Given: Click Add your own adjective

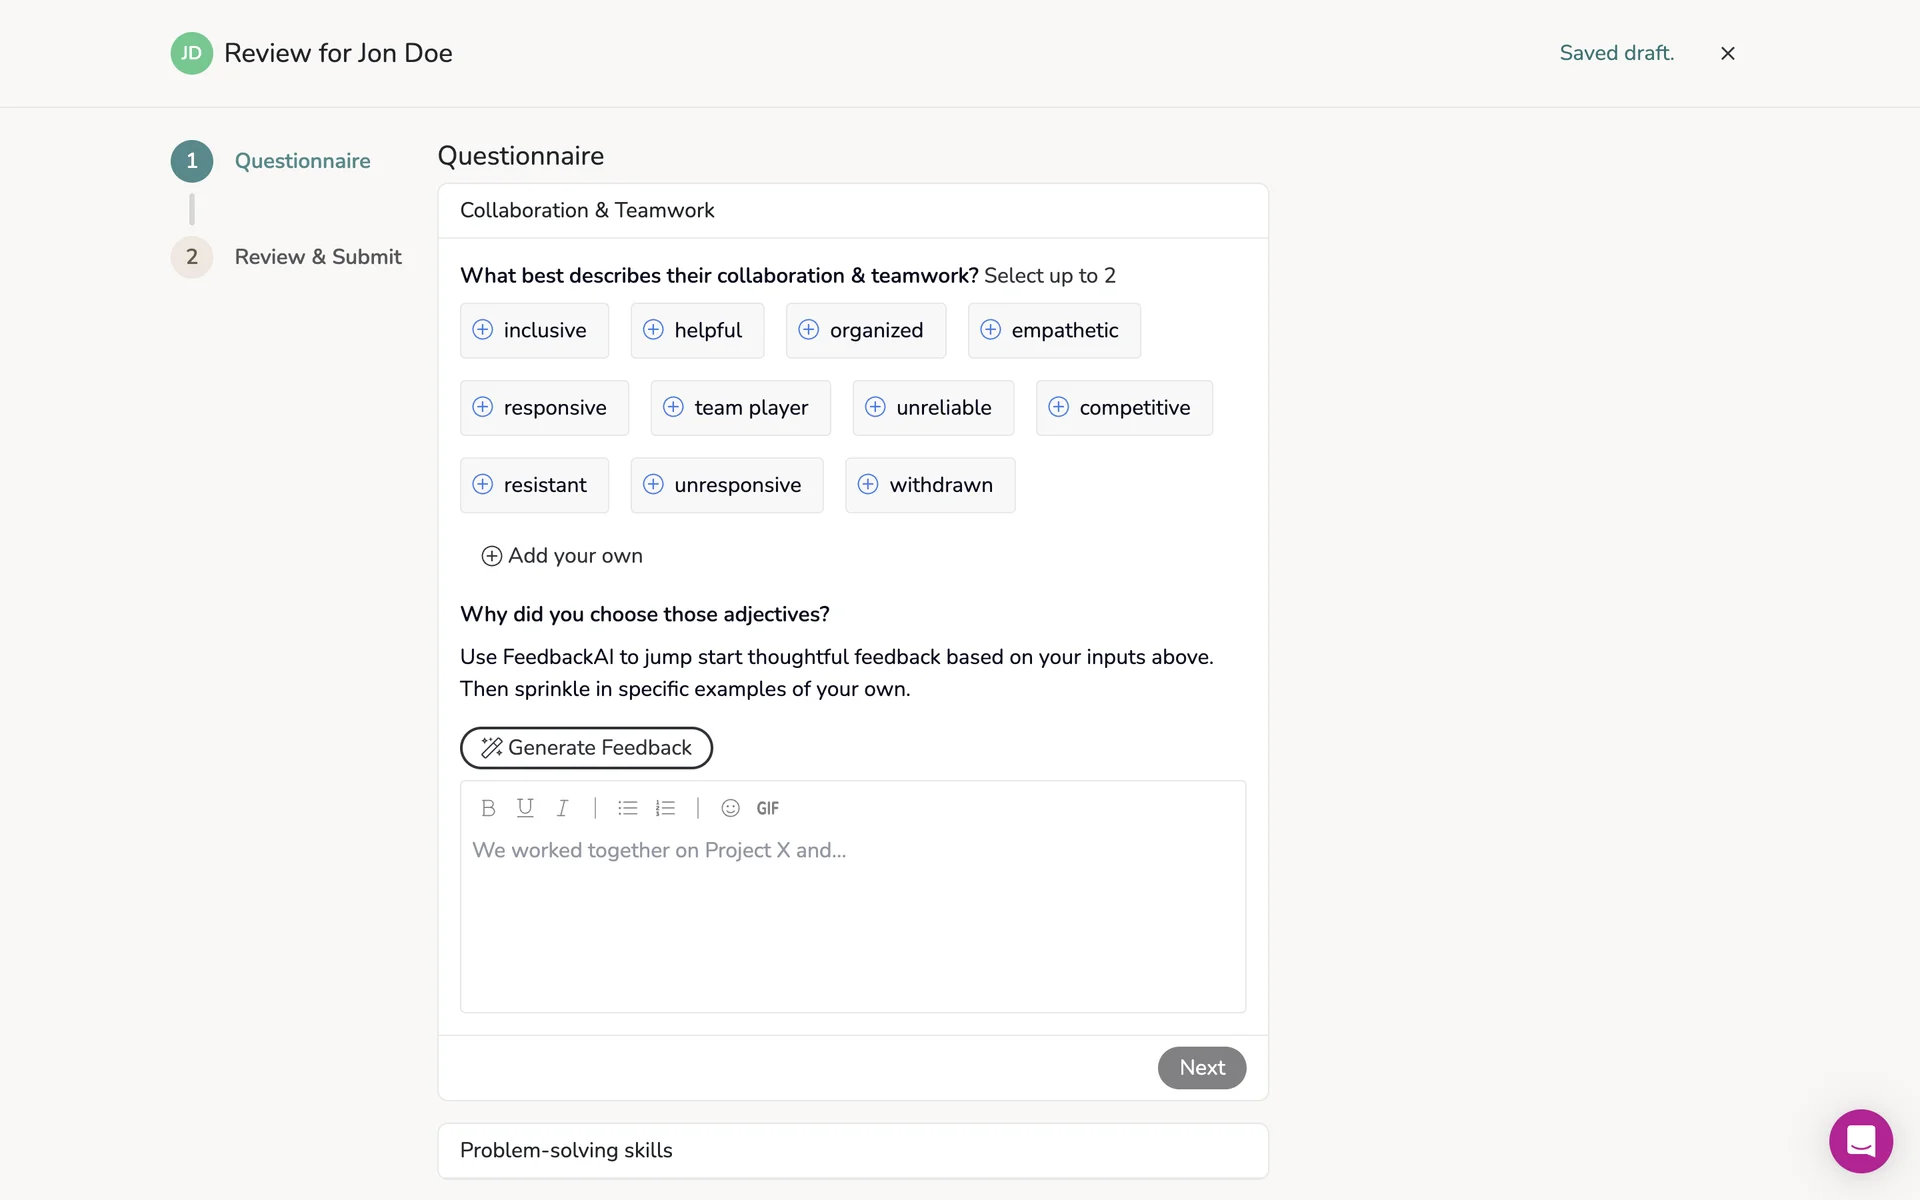Looking at the screenshot, I should (x=562, y=556).
